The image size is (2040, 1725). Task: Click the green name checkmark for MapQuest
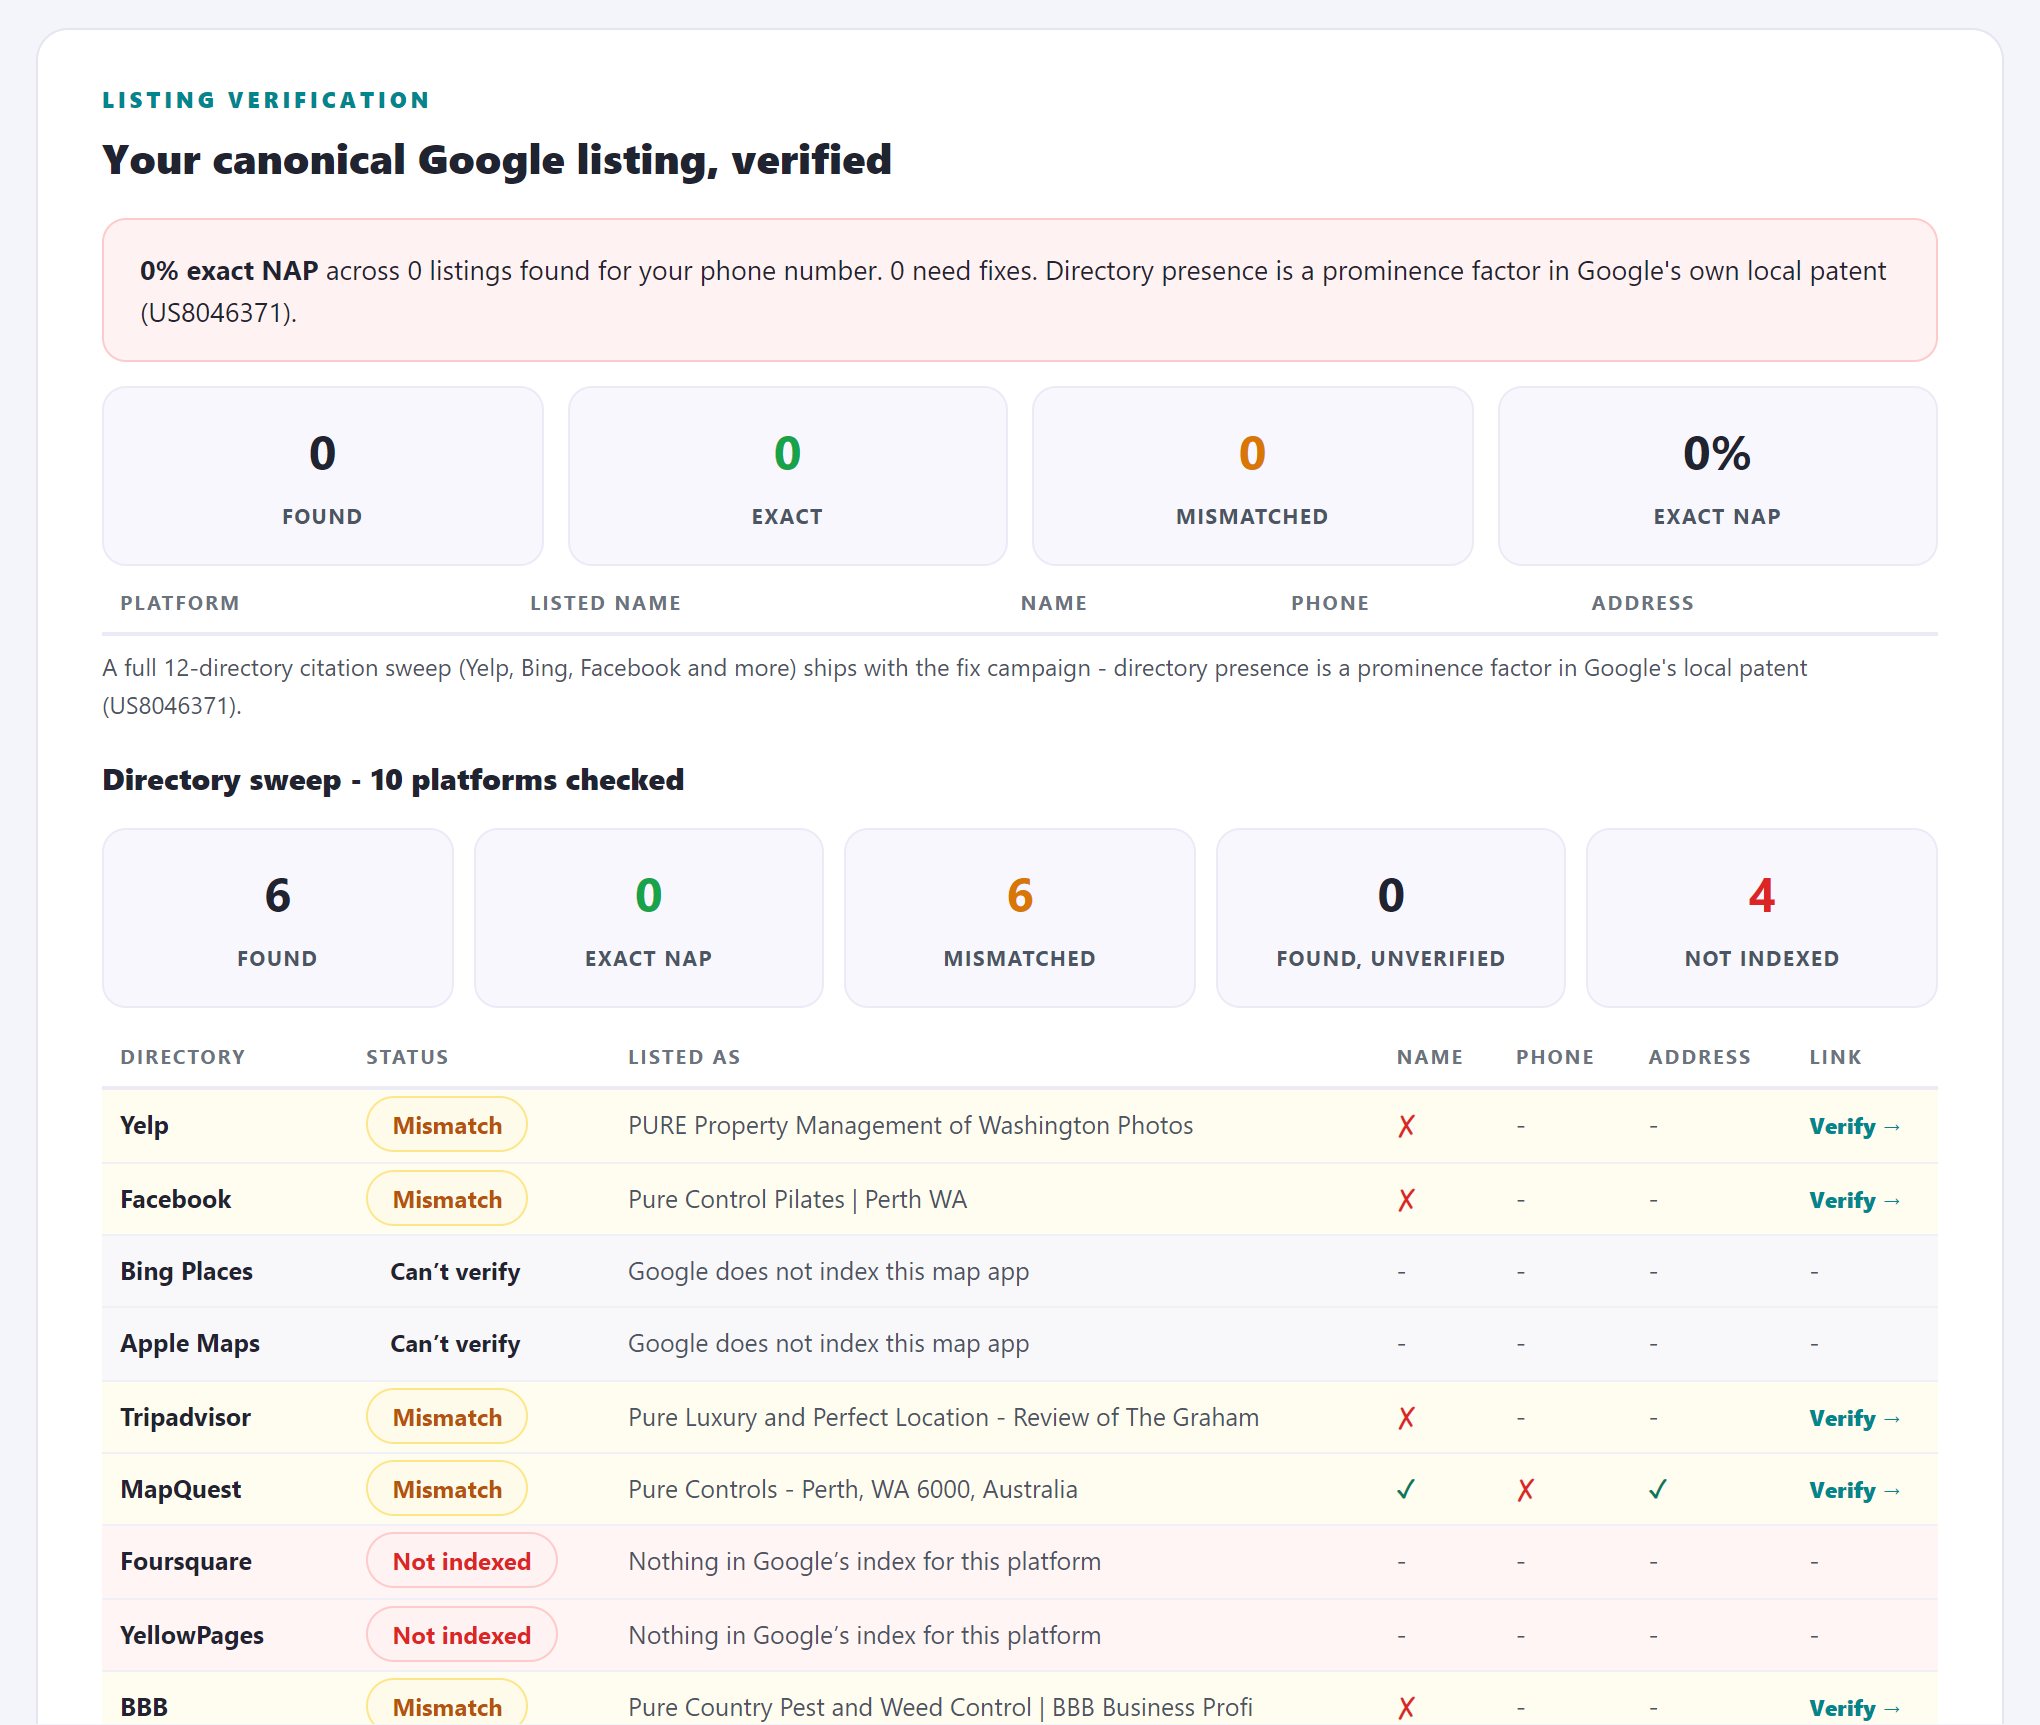coord(1406,1490)
